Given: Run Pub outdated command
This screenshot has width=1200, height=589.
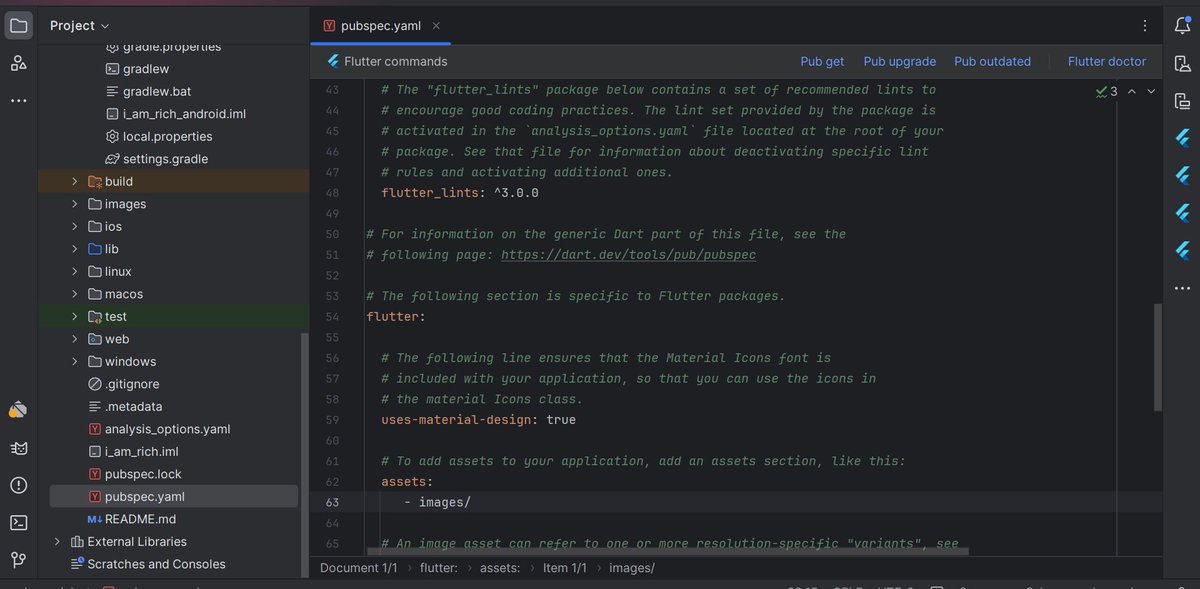Looking at the screenshot, I should point(992,62).
